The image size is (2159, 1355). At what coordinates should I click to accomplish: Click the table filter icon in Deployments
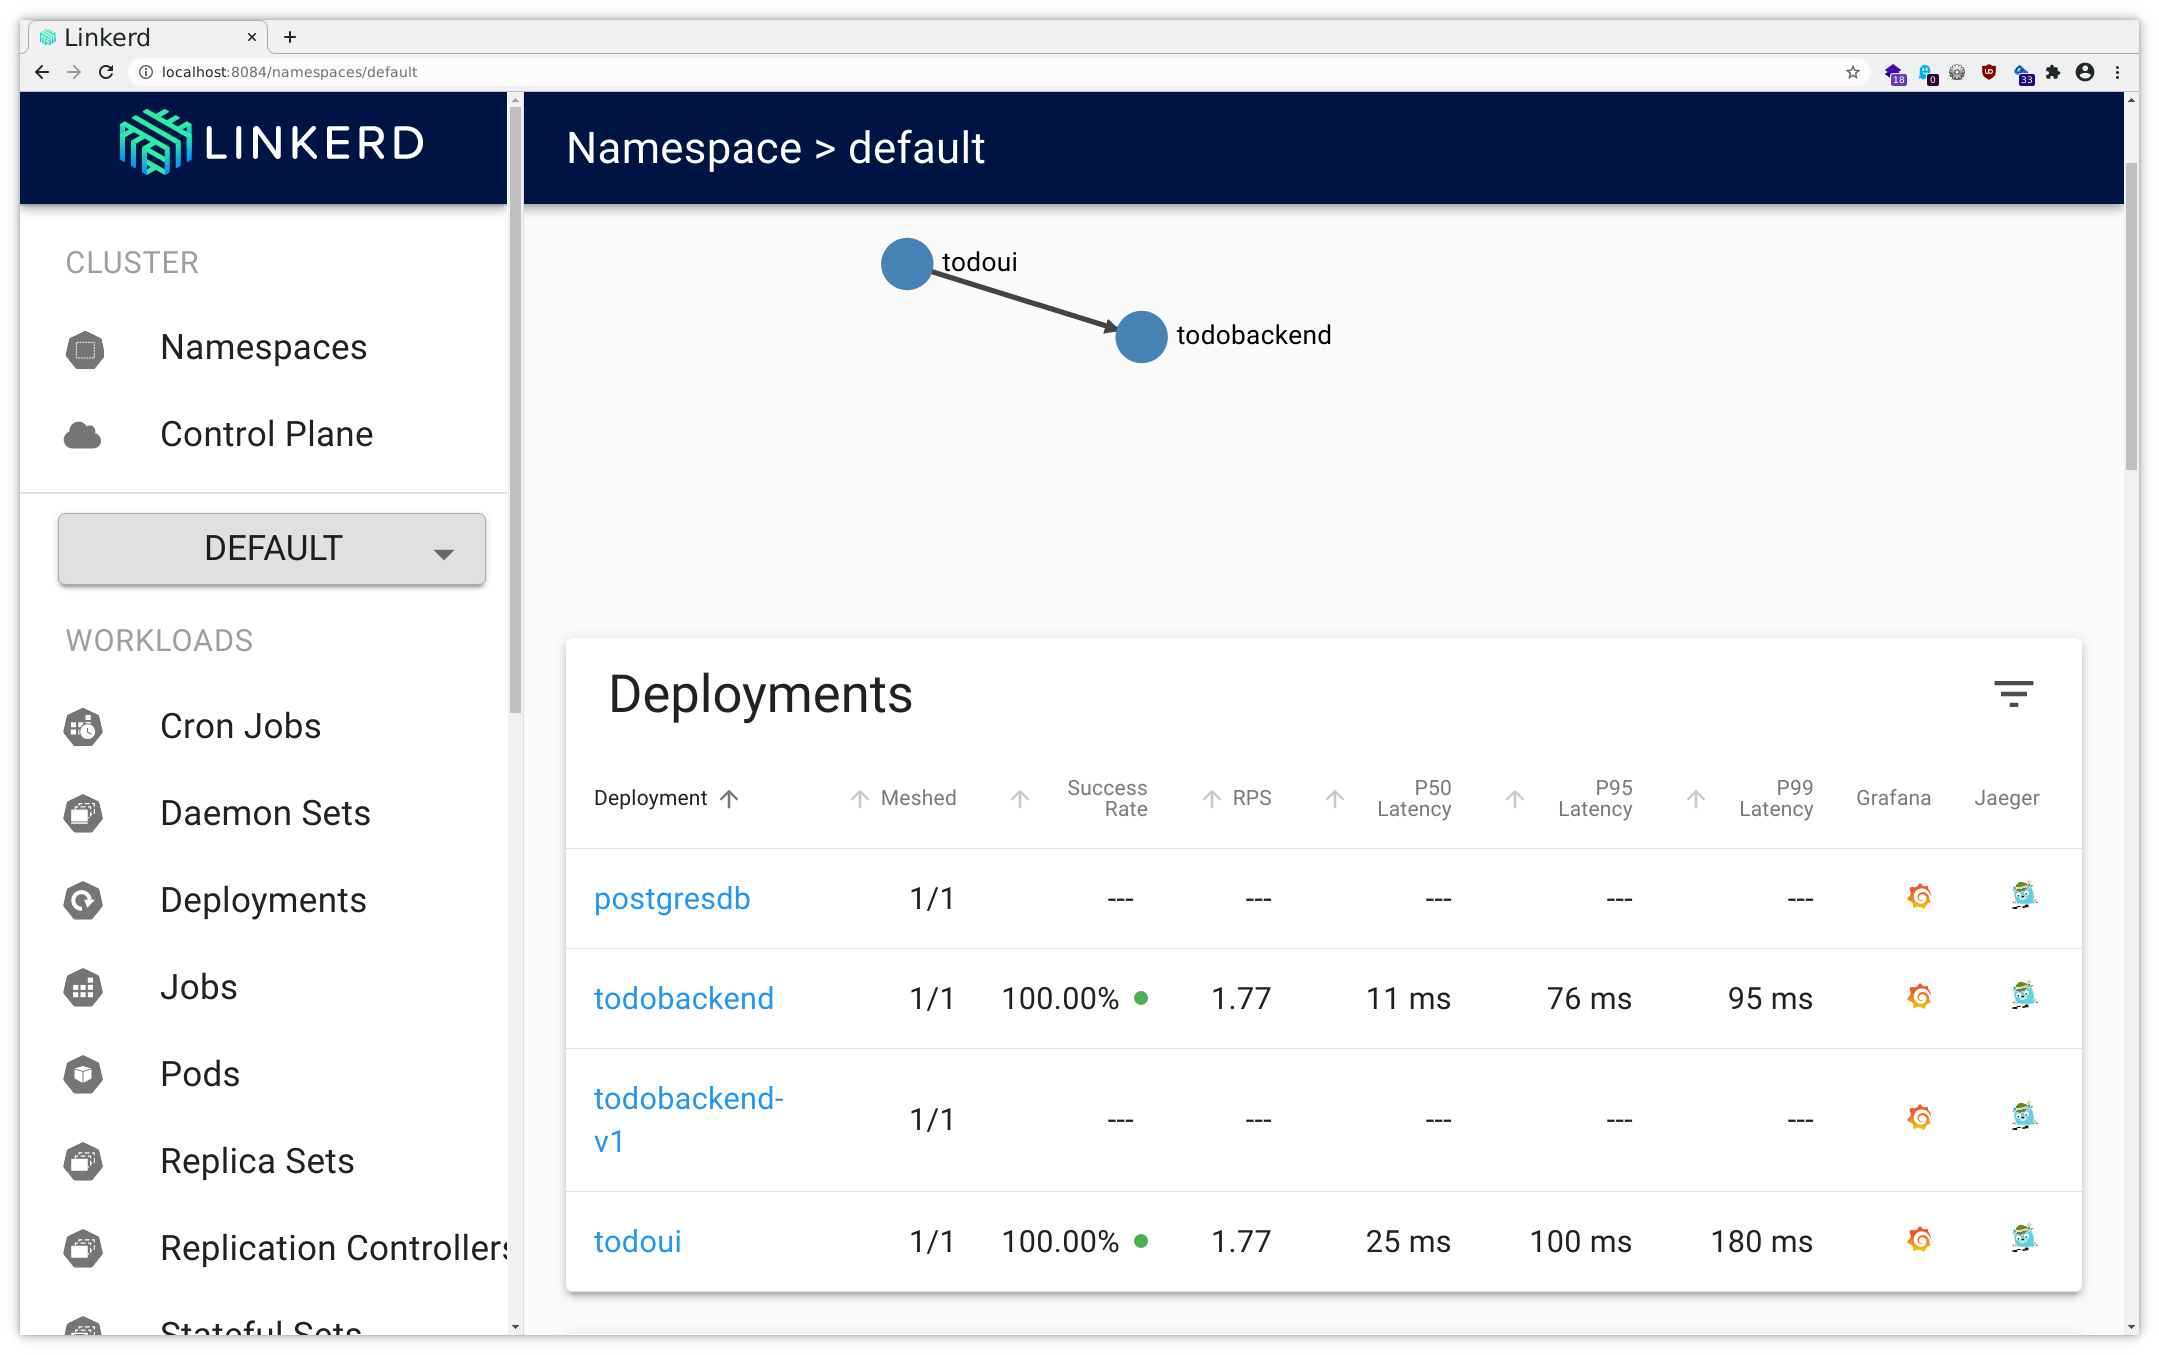pos(2013,693)
